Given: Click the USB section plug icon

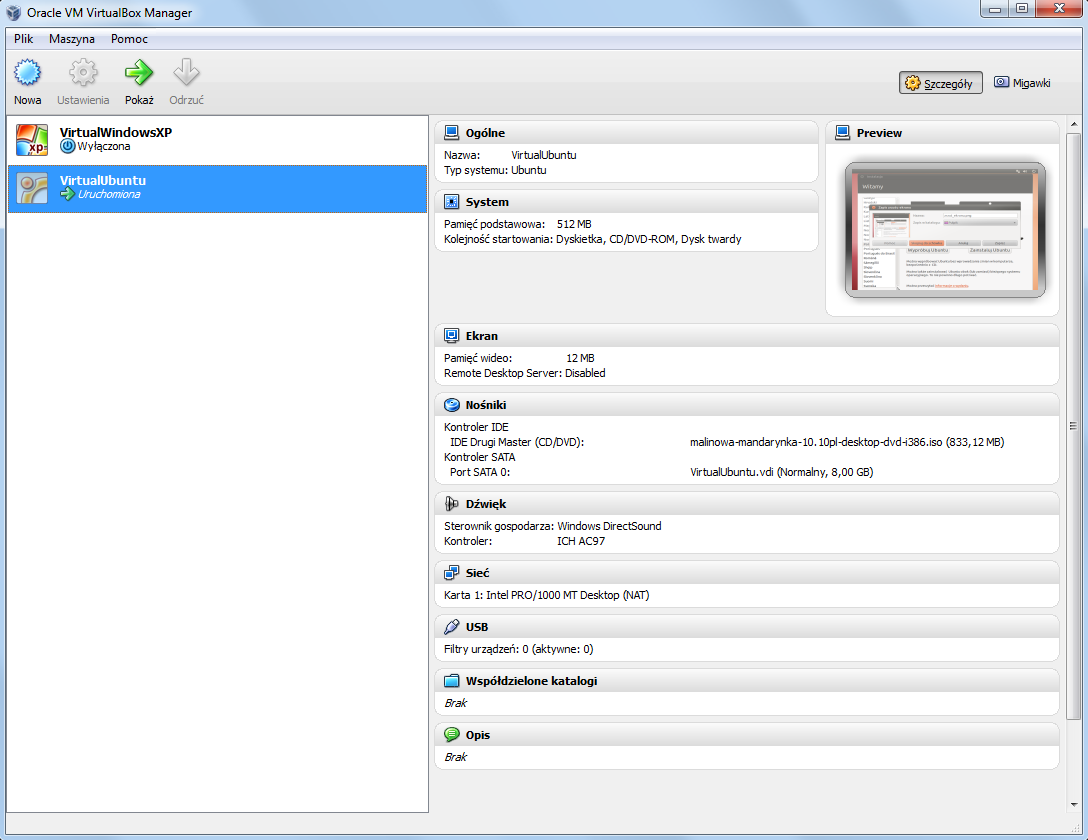Looking at the screenshot, I should (452, 626).
